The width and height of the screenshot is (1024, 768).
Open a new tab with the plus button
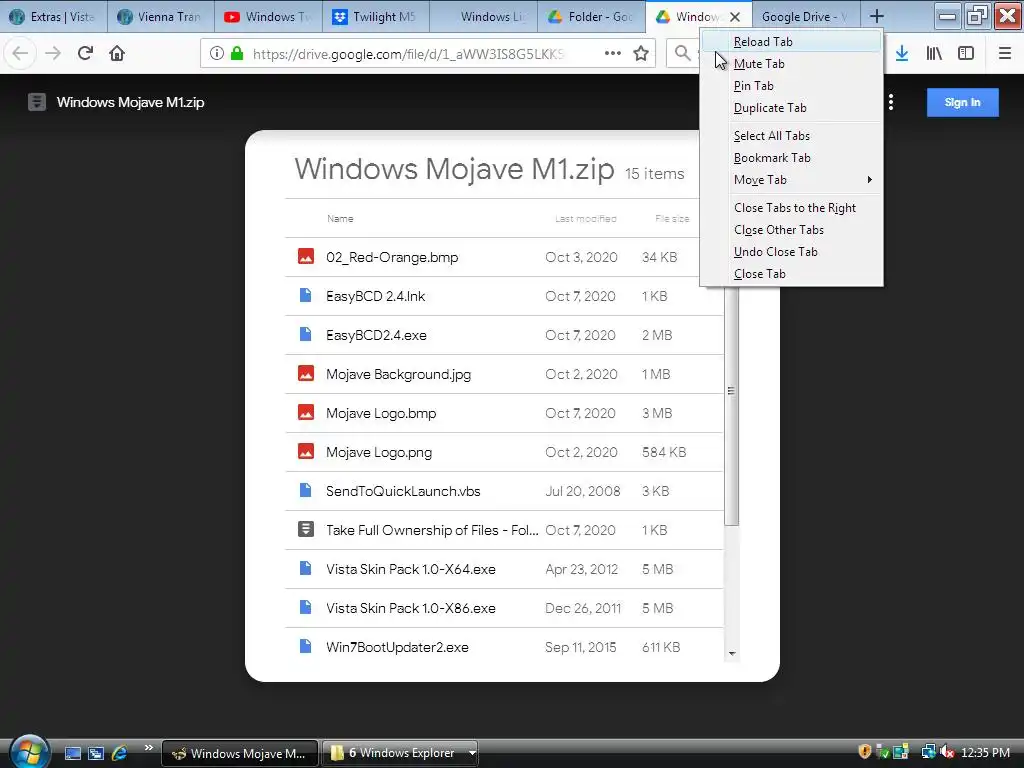click(x=877, y=16)
